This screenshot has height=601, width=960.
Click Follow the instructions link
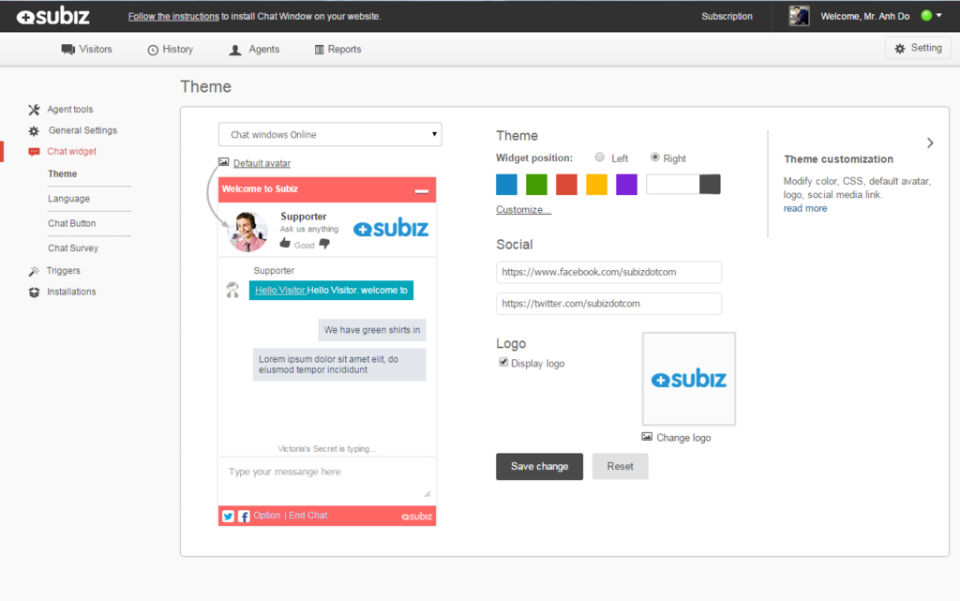[x=173, y=17]
